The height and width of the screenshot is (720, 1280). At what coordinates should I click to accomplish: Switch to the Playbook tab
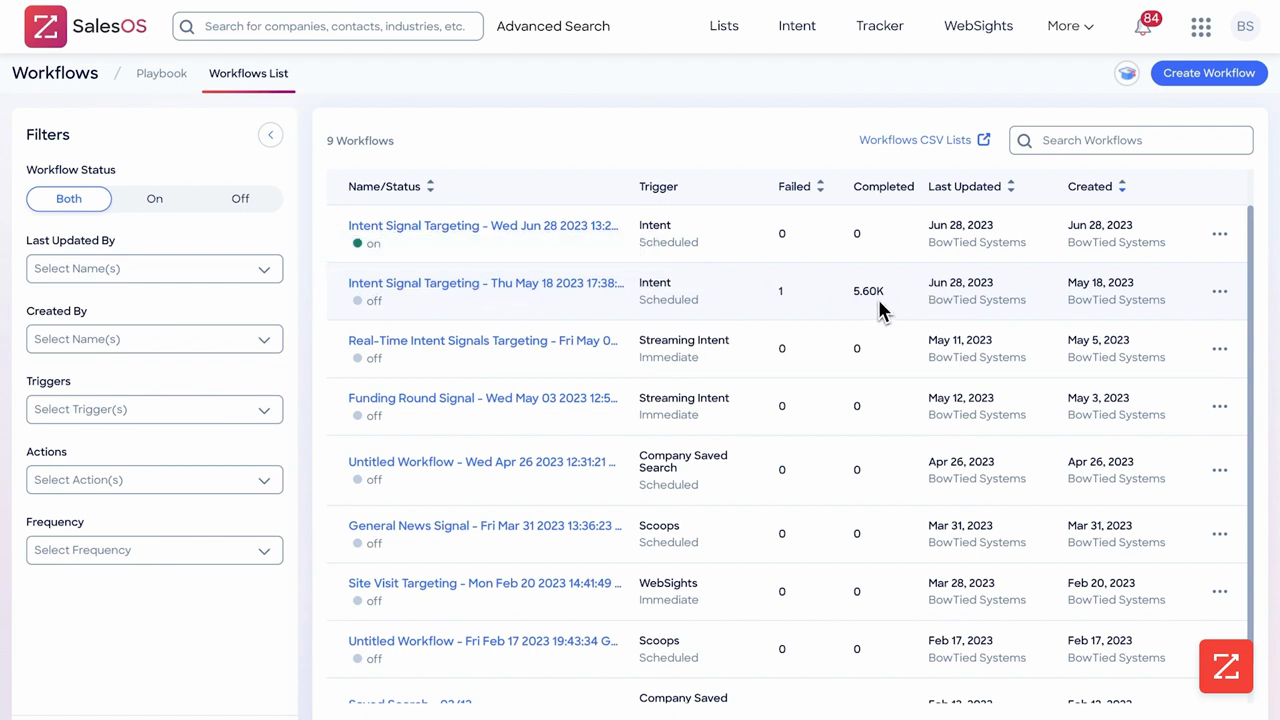161,73
